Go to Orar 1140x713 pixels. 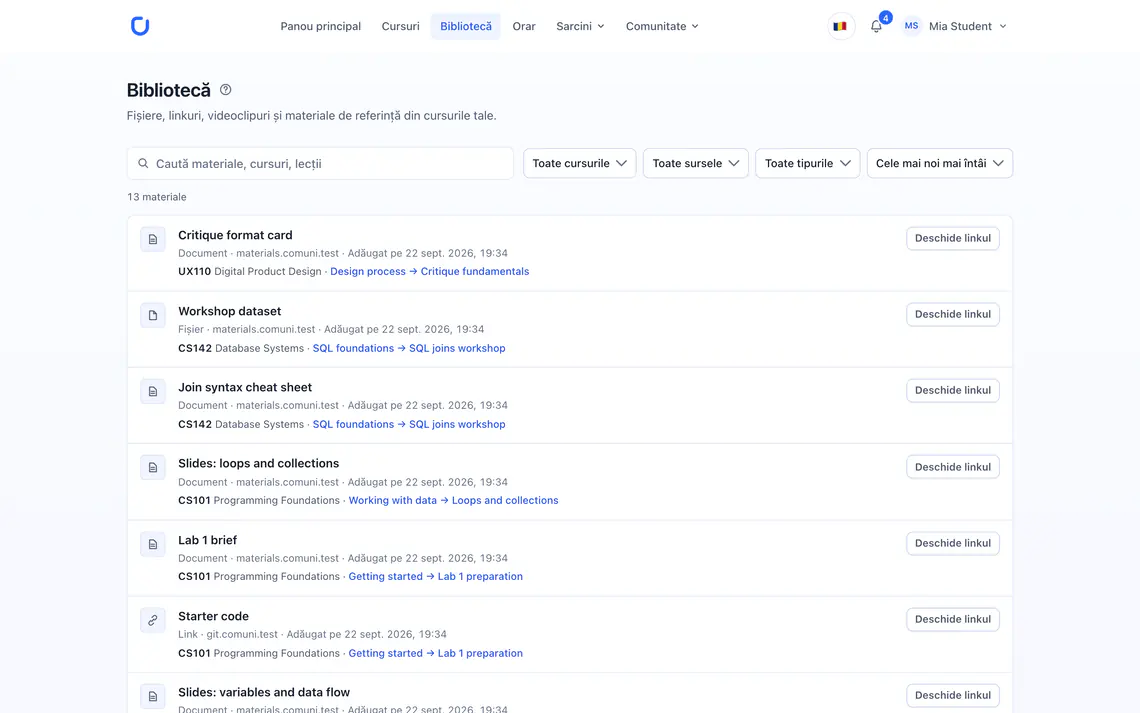tap(524, 26)
